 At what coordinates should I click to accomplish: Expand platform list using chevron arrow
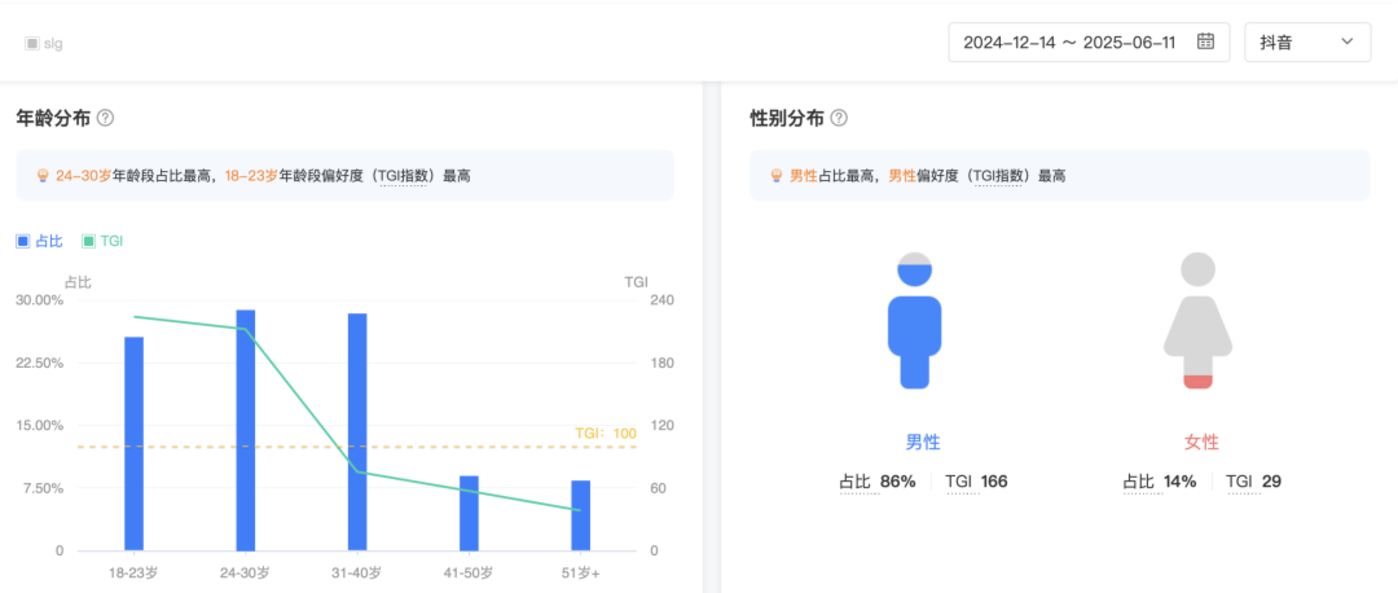pos(1347,42)
